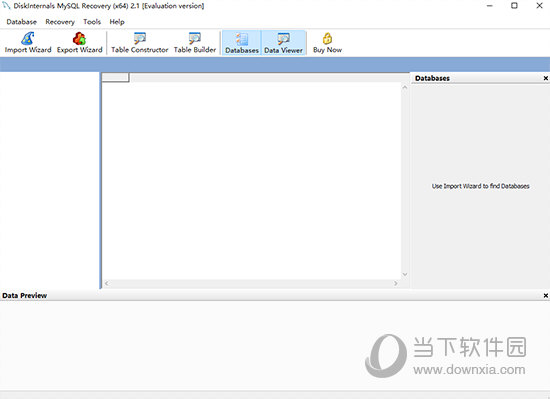The height and width of the screenshot is (399, 550).
Task: Start the Table Builder
Action: 195,43
